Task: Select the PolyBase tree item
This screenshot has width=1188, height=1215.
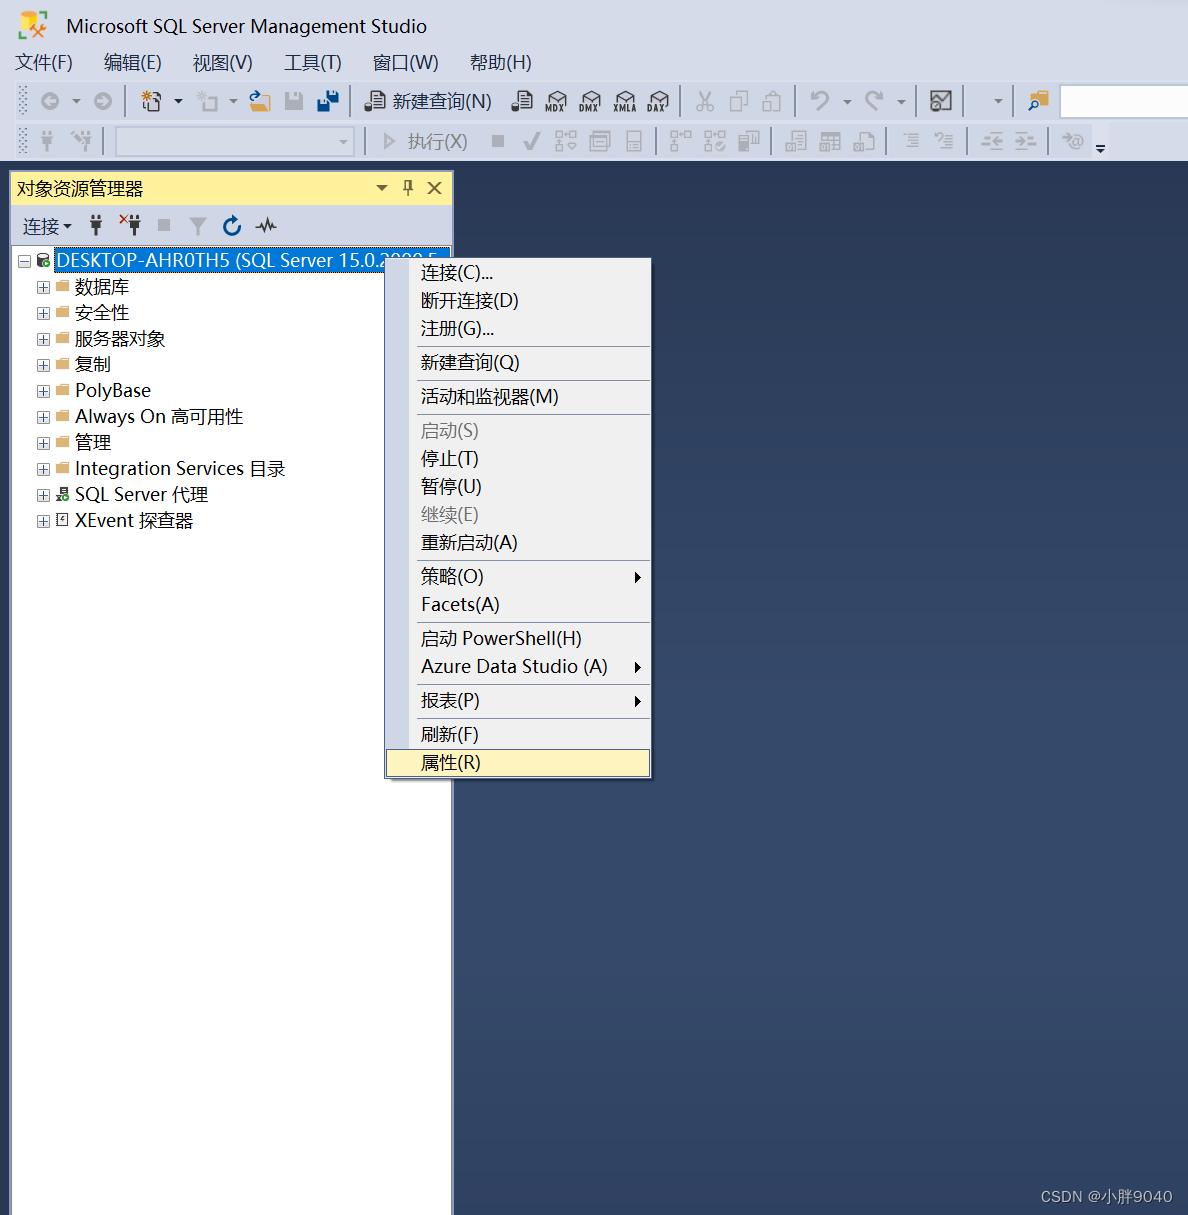Action: tap(113, 391)
